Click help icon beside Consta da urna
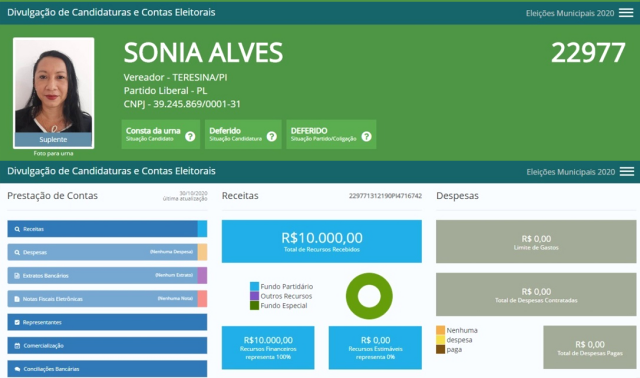The width and height of the screenshot is (640, 378). [190, 136]
